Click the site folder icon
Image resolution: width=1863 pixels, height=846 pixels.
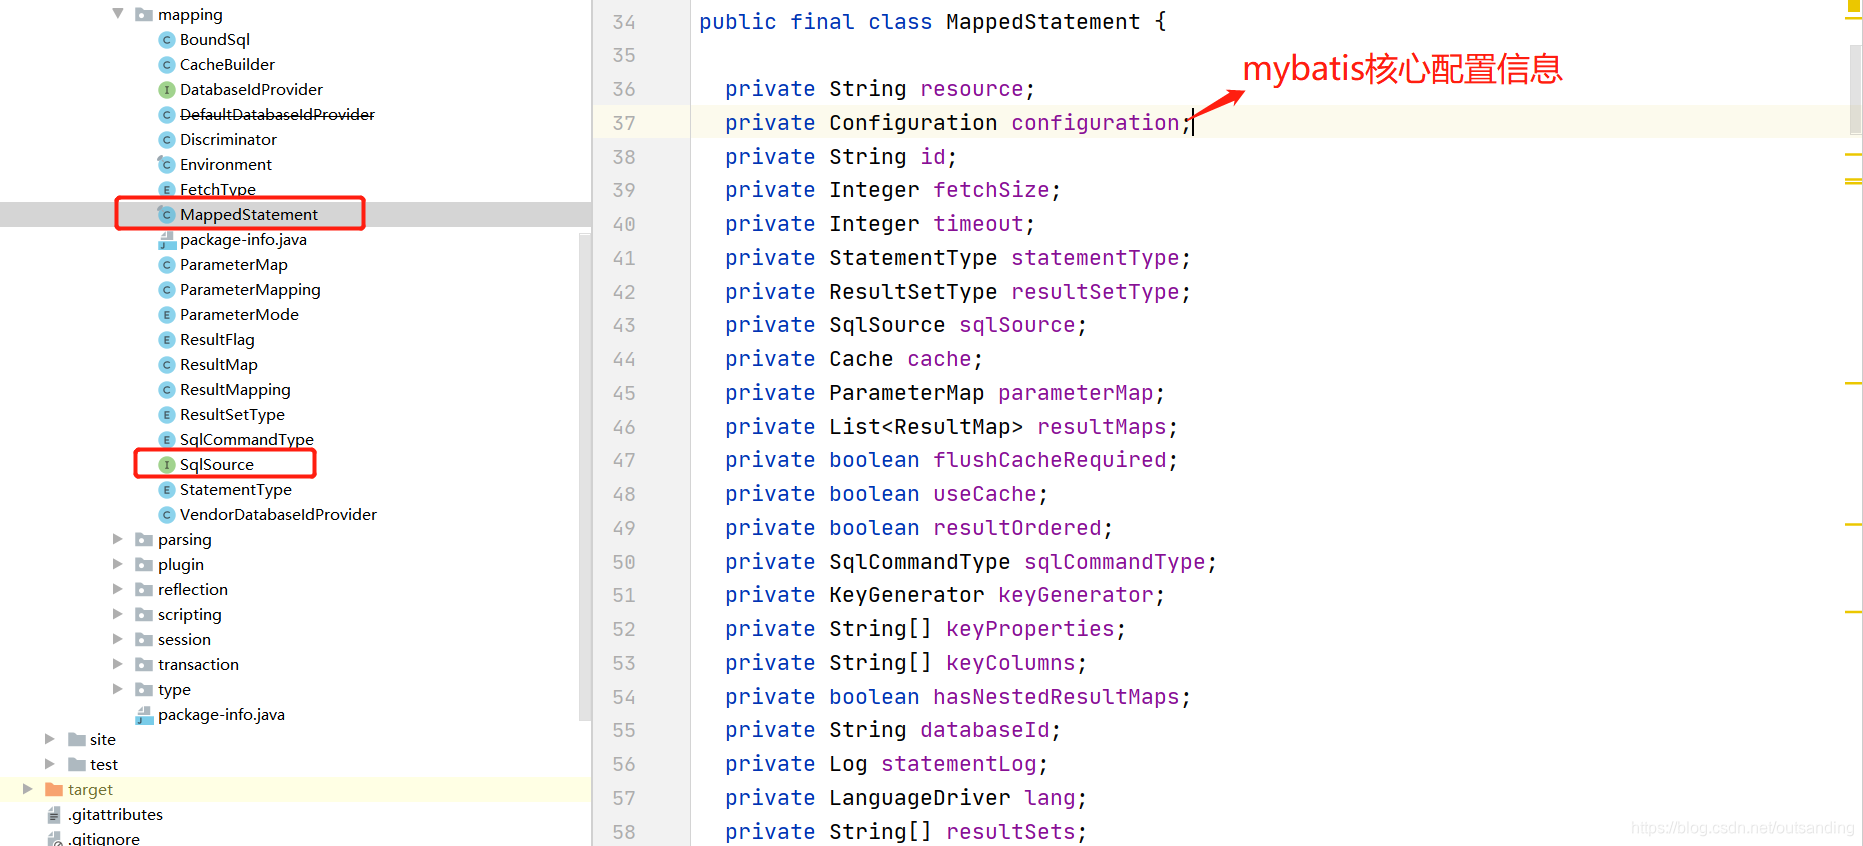tap(77, 740)
